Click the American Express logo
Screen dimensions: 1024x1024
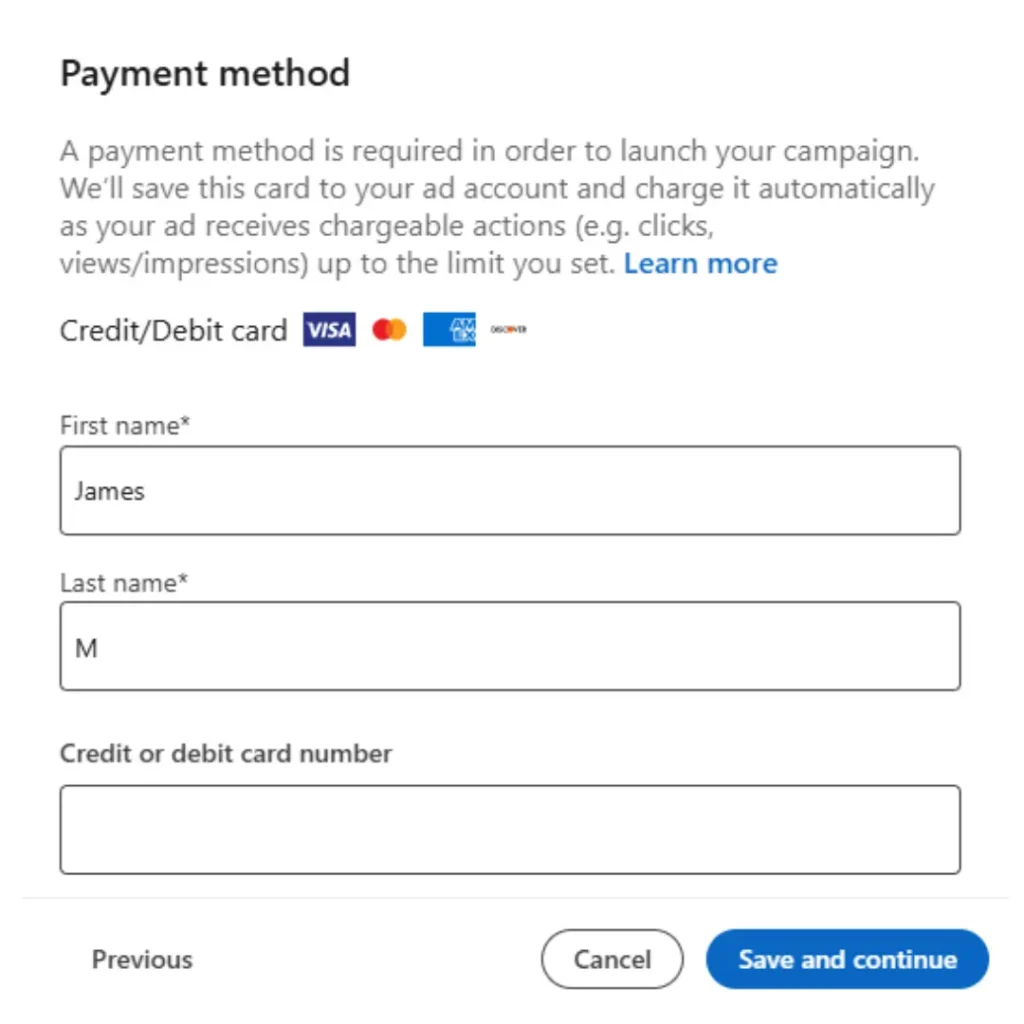449,330
